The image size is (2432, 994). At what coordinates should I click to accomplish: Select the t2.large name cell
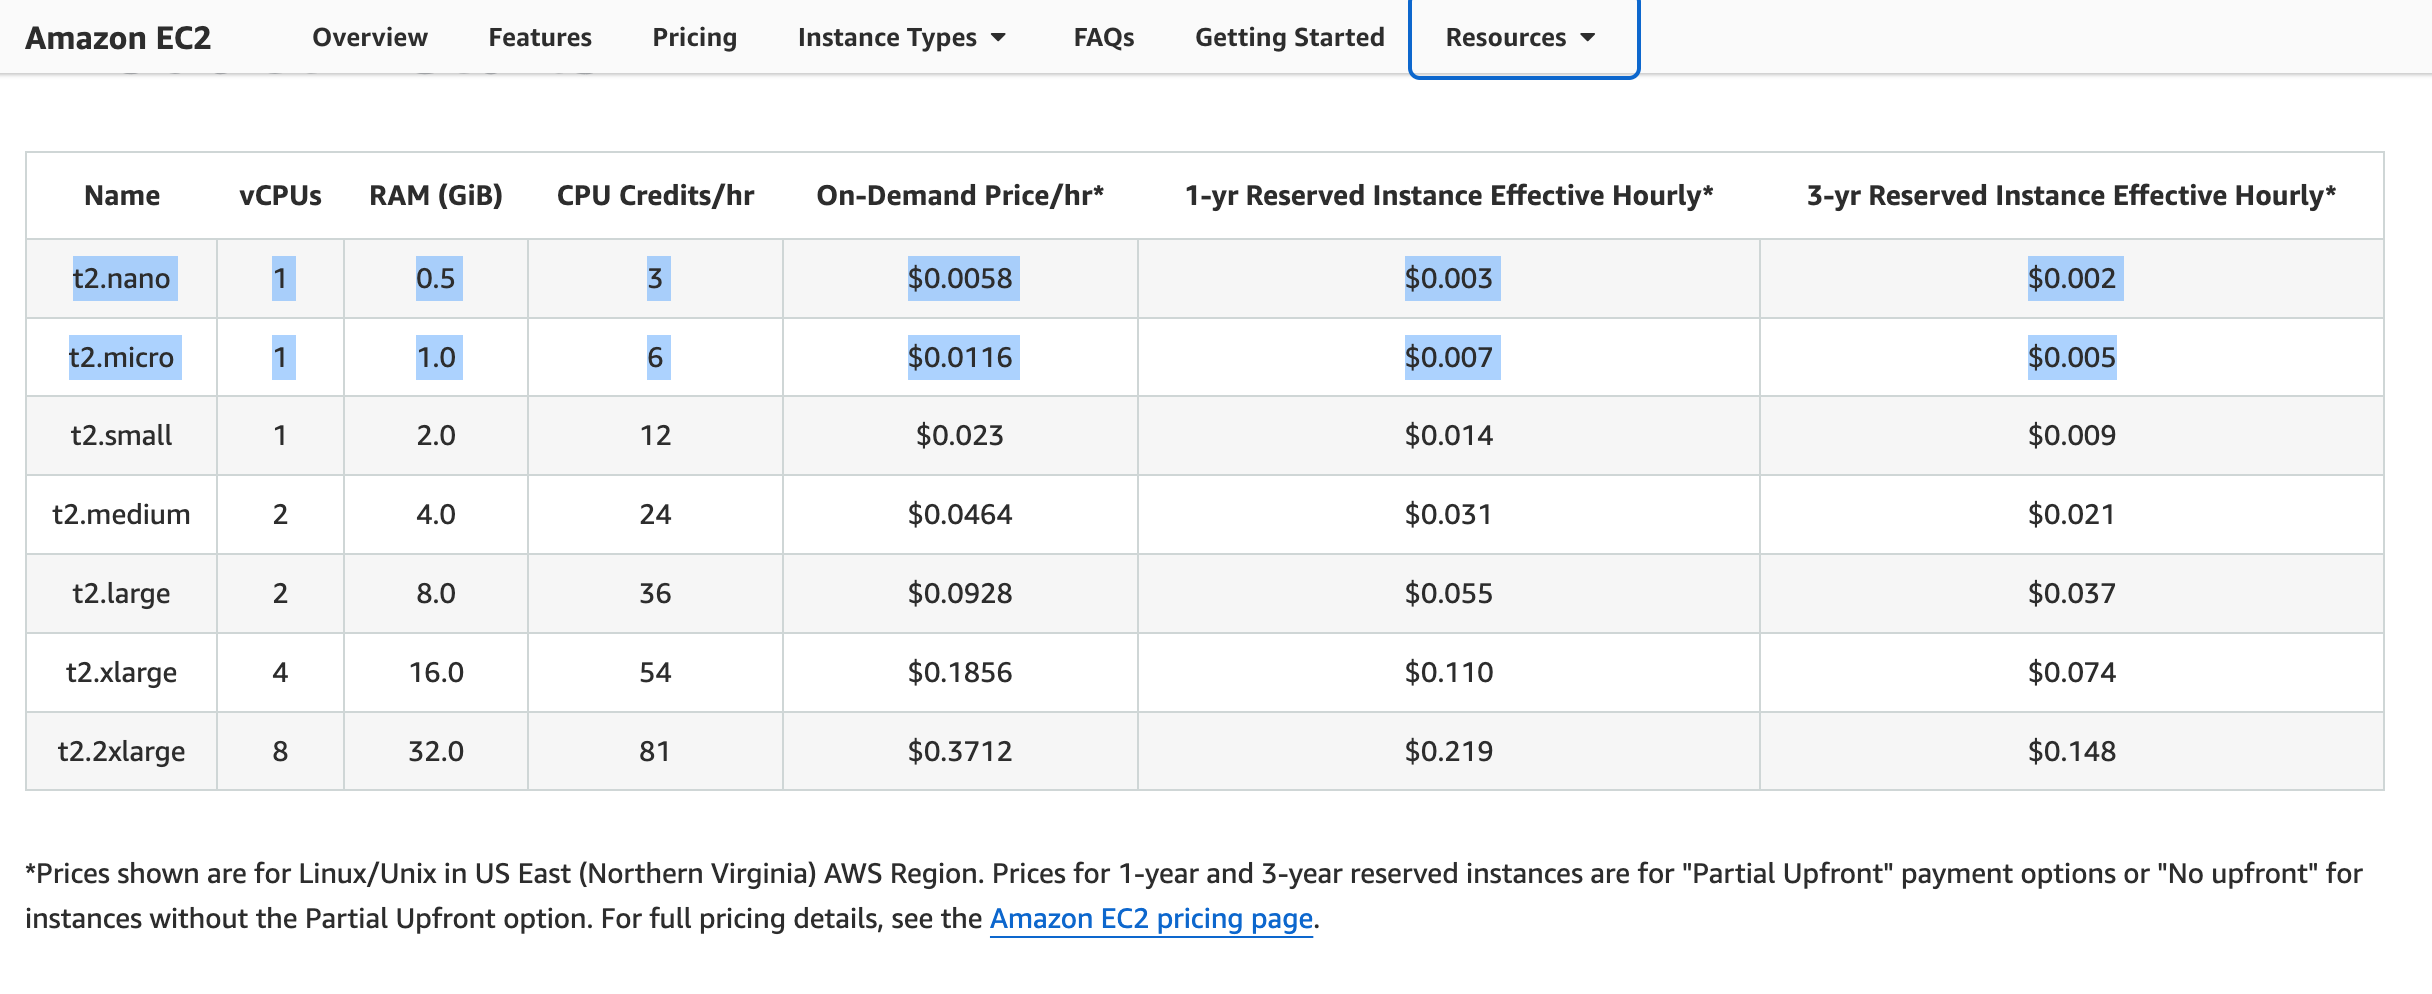point(121,593)
